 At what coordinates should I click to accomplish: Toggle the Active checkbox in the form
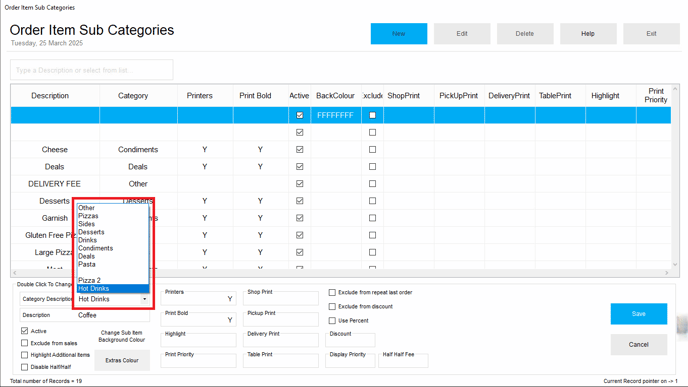[25, 331]
